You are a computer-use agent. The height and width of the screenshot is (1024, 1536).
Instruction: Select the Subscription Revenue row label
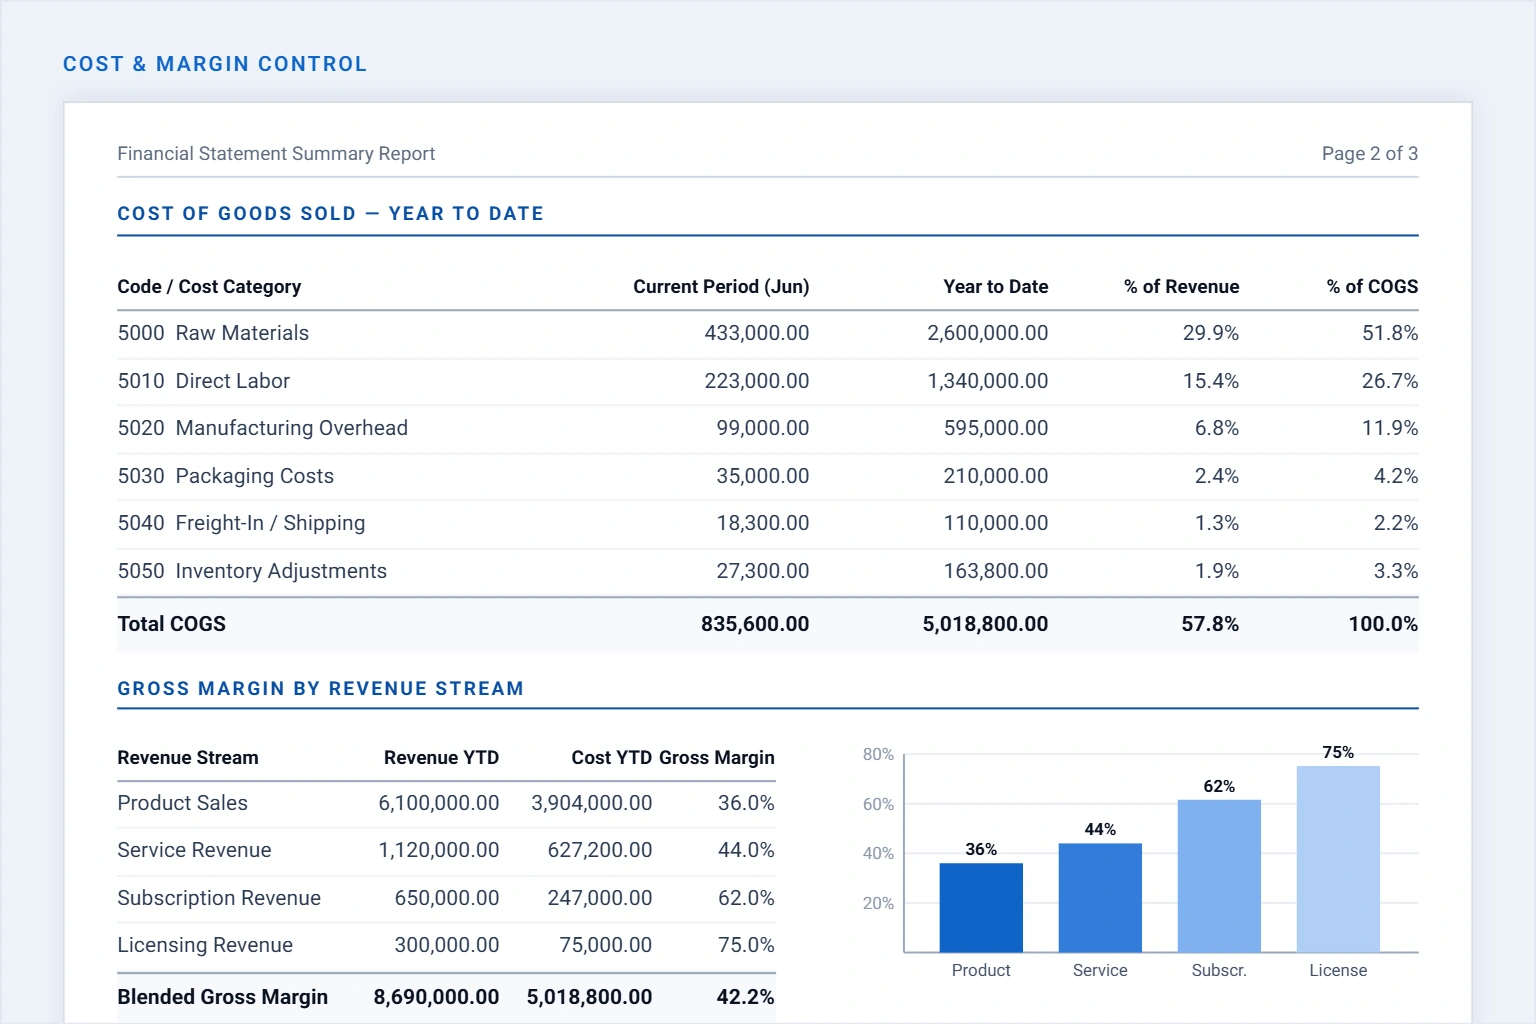tap(219, 898)
